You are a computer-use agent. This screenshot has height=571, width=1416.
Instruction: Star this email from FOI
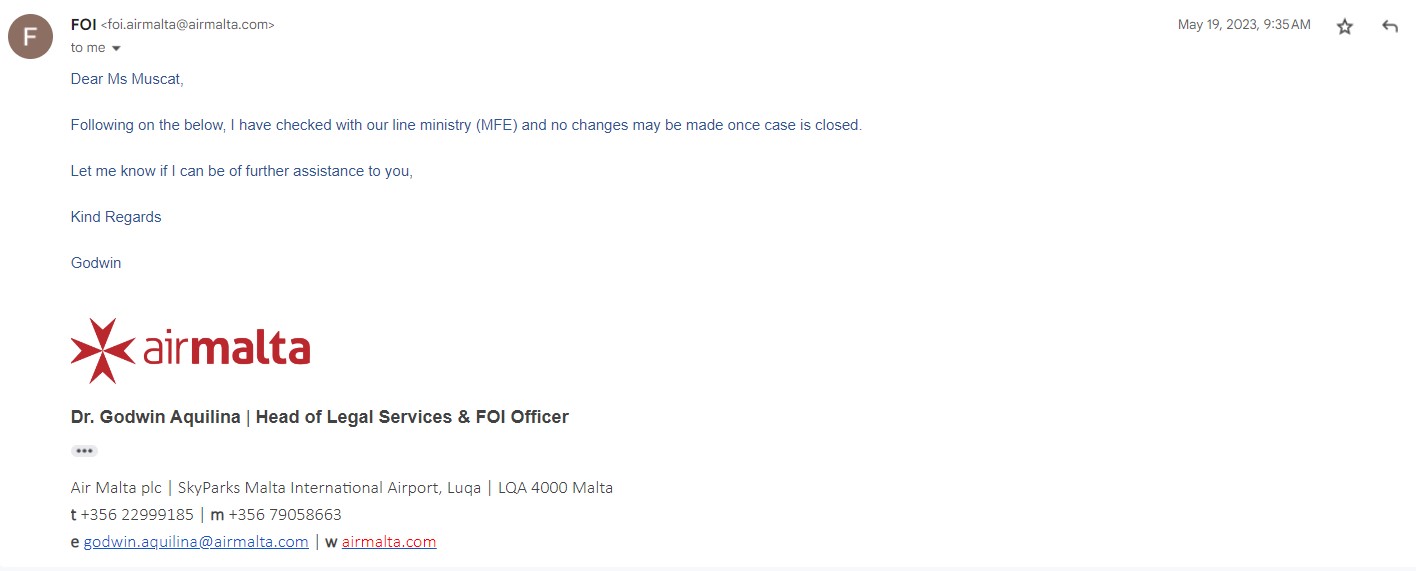pyautogui.click(x=1345, y=27)
